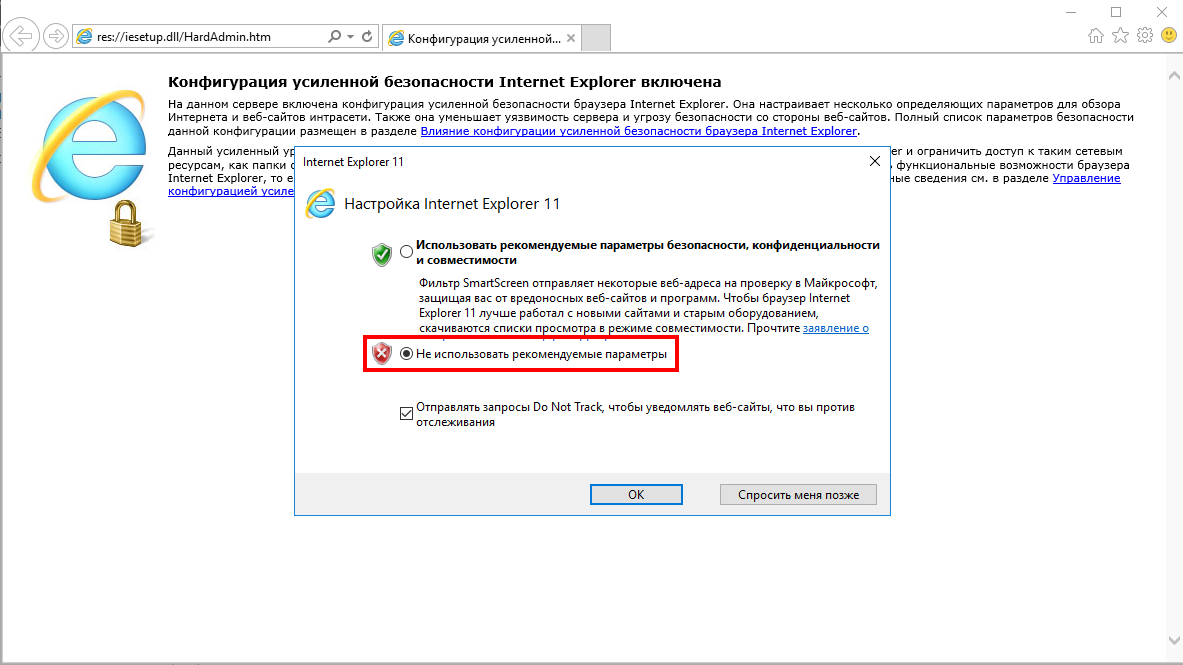Click the Back navigation arrow
Screen dimensions: 1183x665
click(x=20, y=37)
